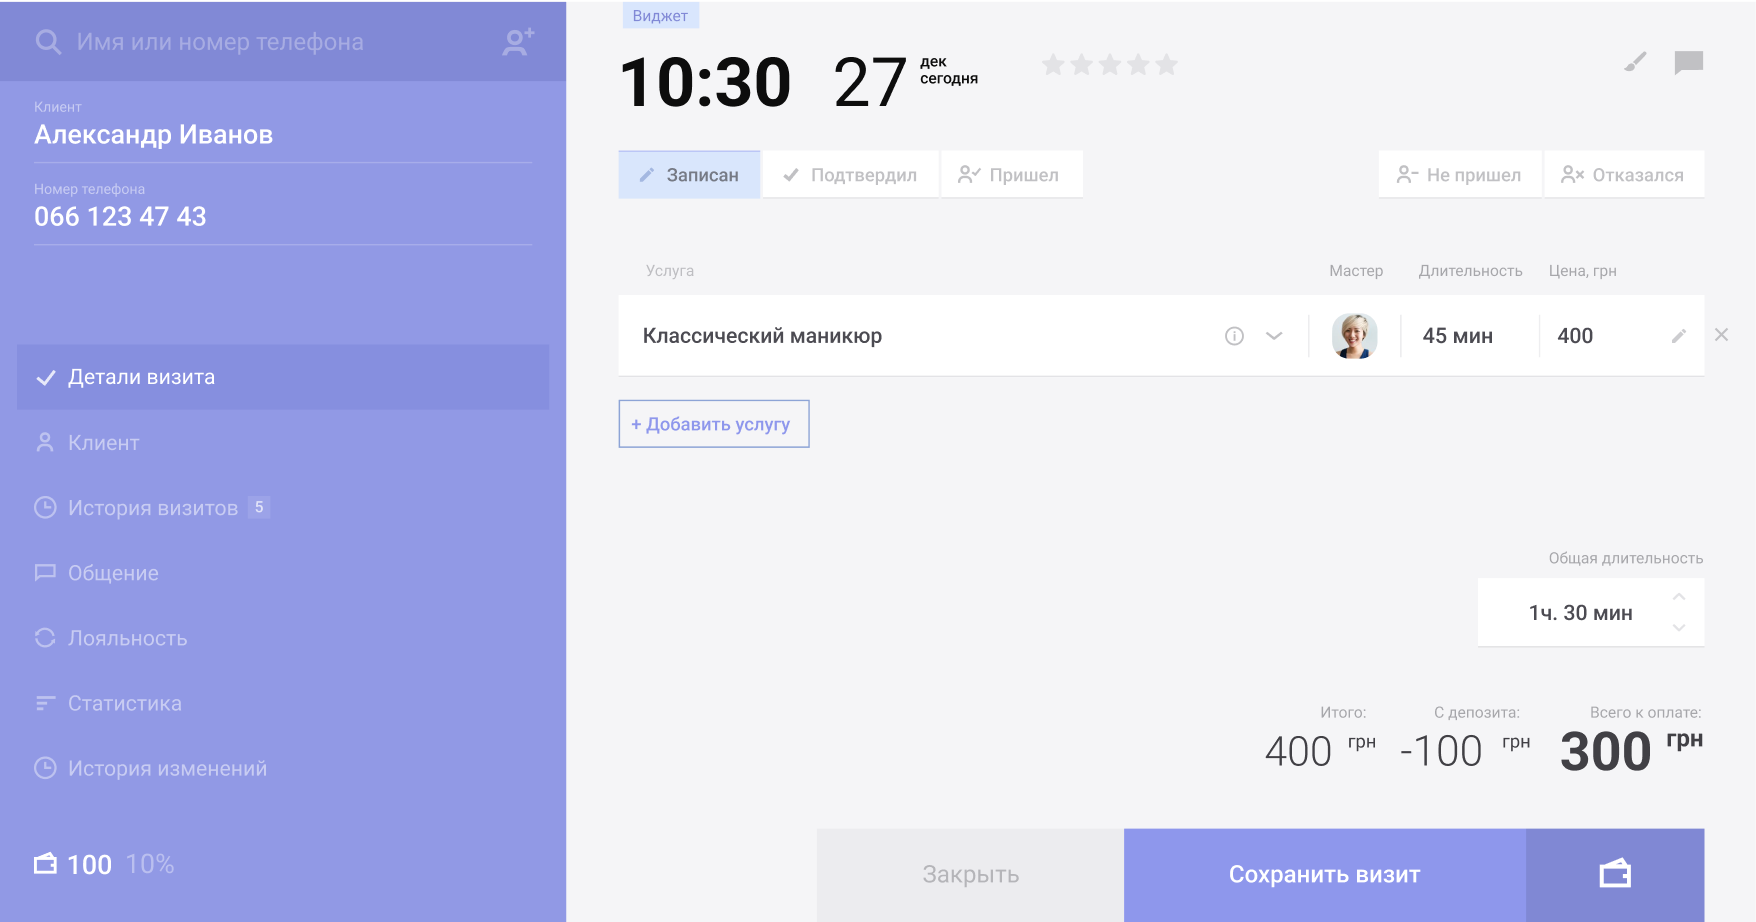Click the brush icon near top right
The width and height of the screenshot is (1756, 922).
pyautogui.click(x=1635, y=63)
